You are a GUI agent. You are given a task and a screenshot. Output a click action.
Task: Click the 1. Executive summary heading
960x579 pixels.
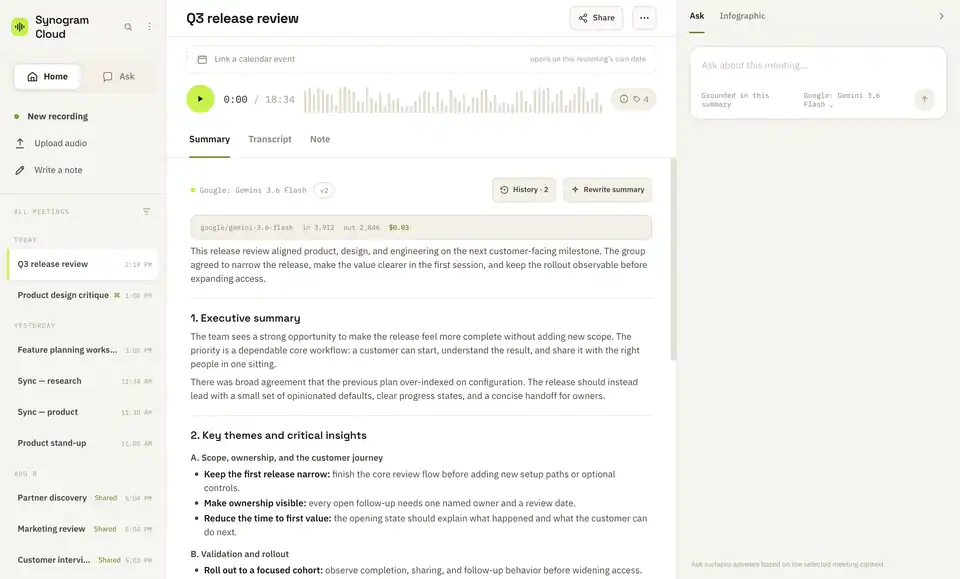[246, 318]
